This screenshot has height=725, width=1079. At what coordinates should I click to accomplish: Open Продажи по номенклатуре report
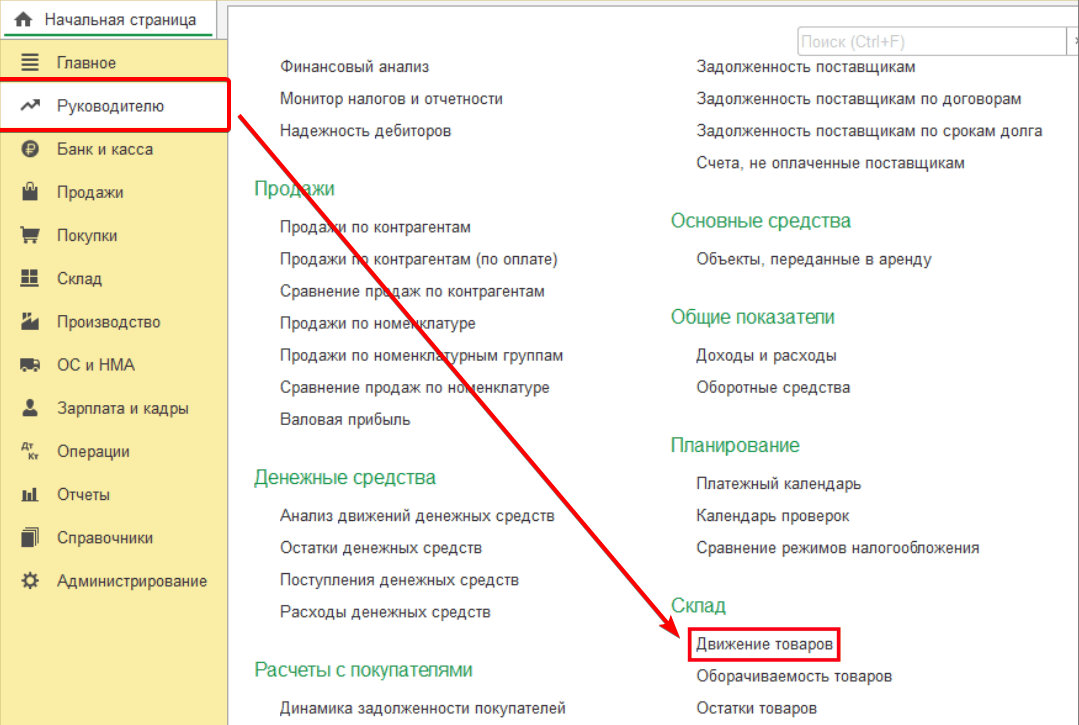click(x=378, y=323)
